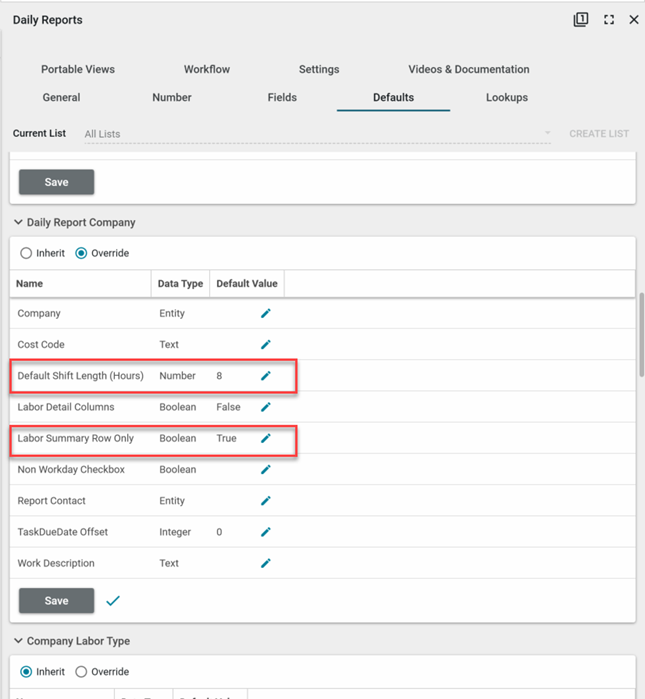Select Override for Daily Report Company
Screen dimensions: 645x699
[82, 253]
